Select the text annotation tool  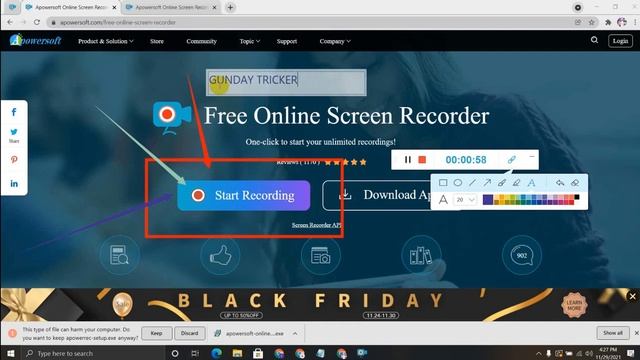(x=531, y=183)
